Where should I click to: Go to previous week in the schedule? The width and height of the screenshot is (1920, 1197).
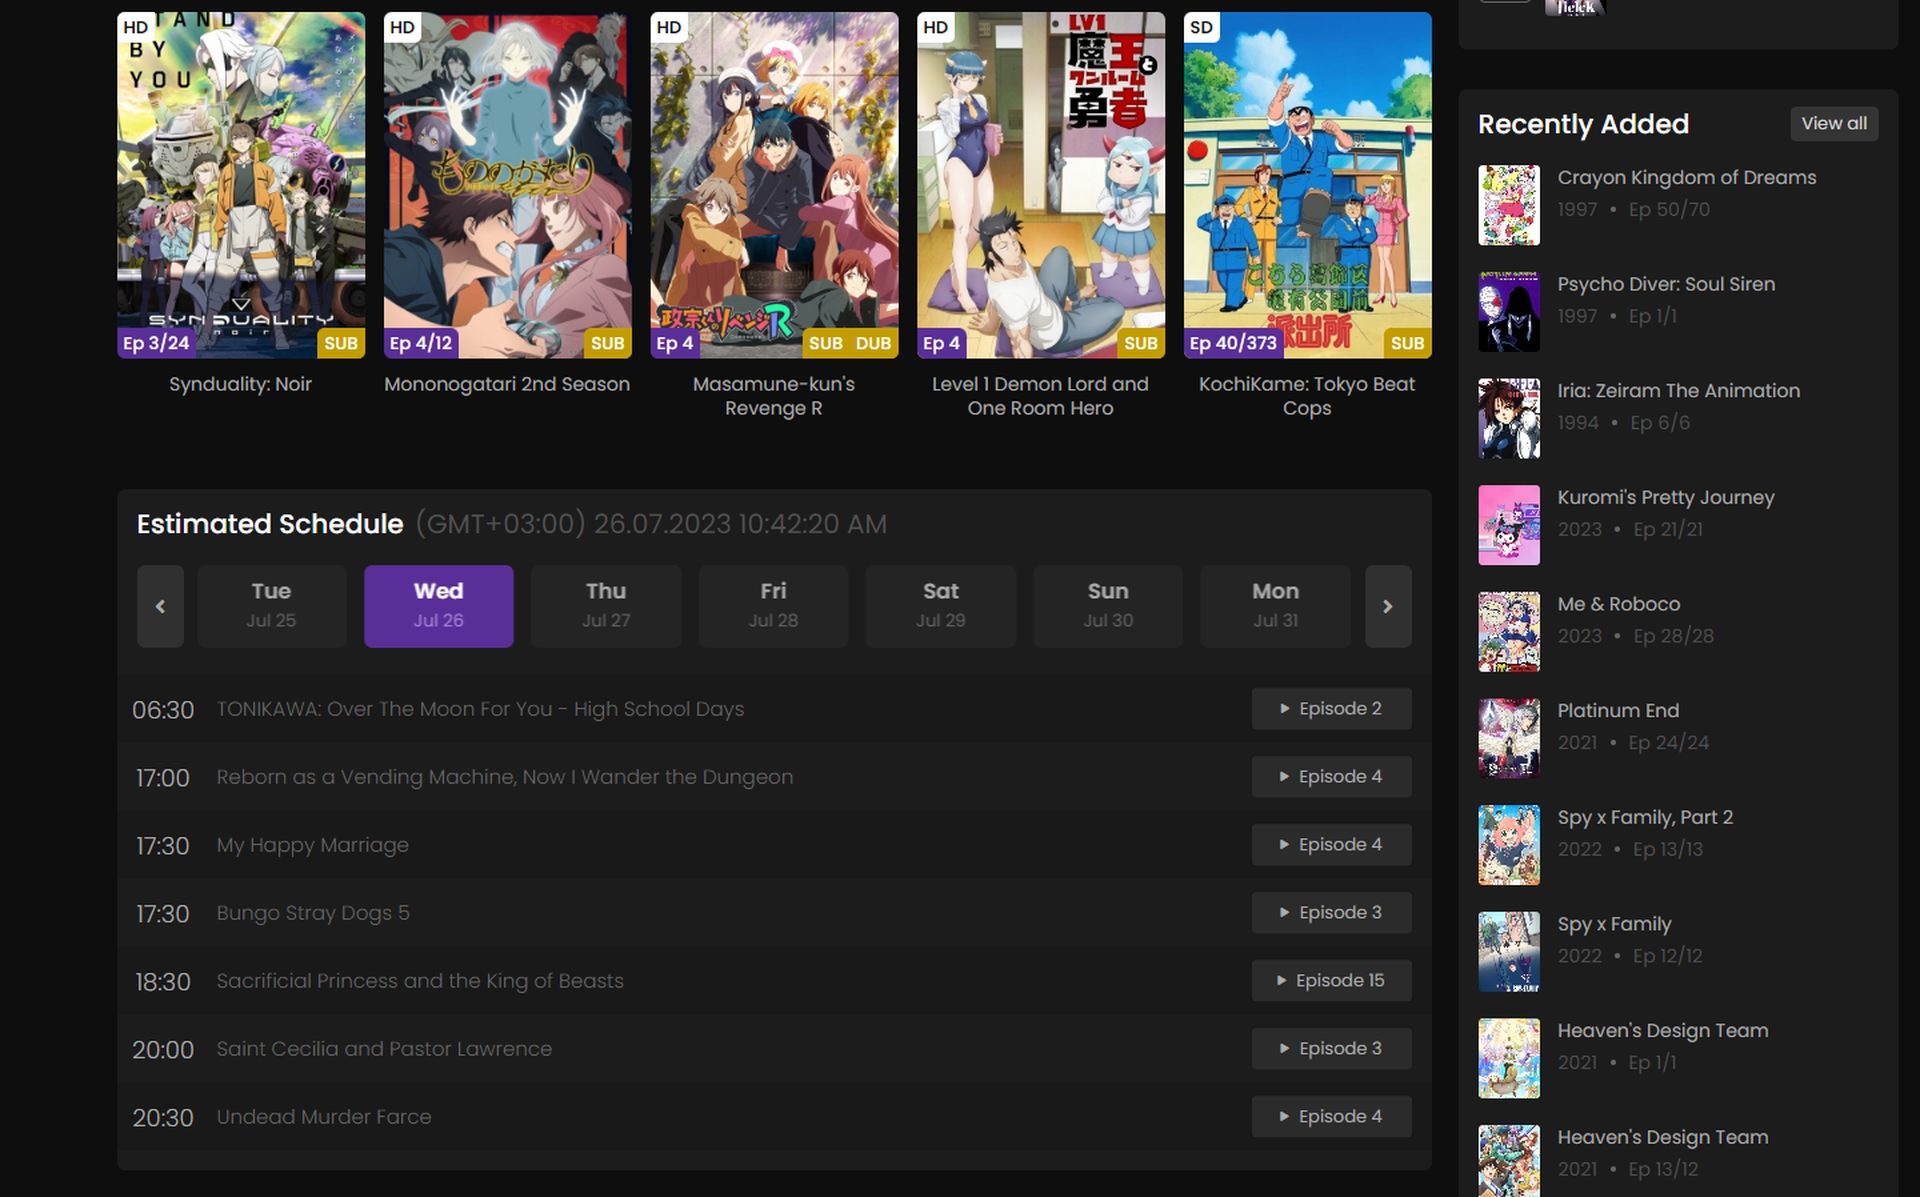tap(160, 606)
